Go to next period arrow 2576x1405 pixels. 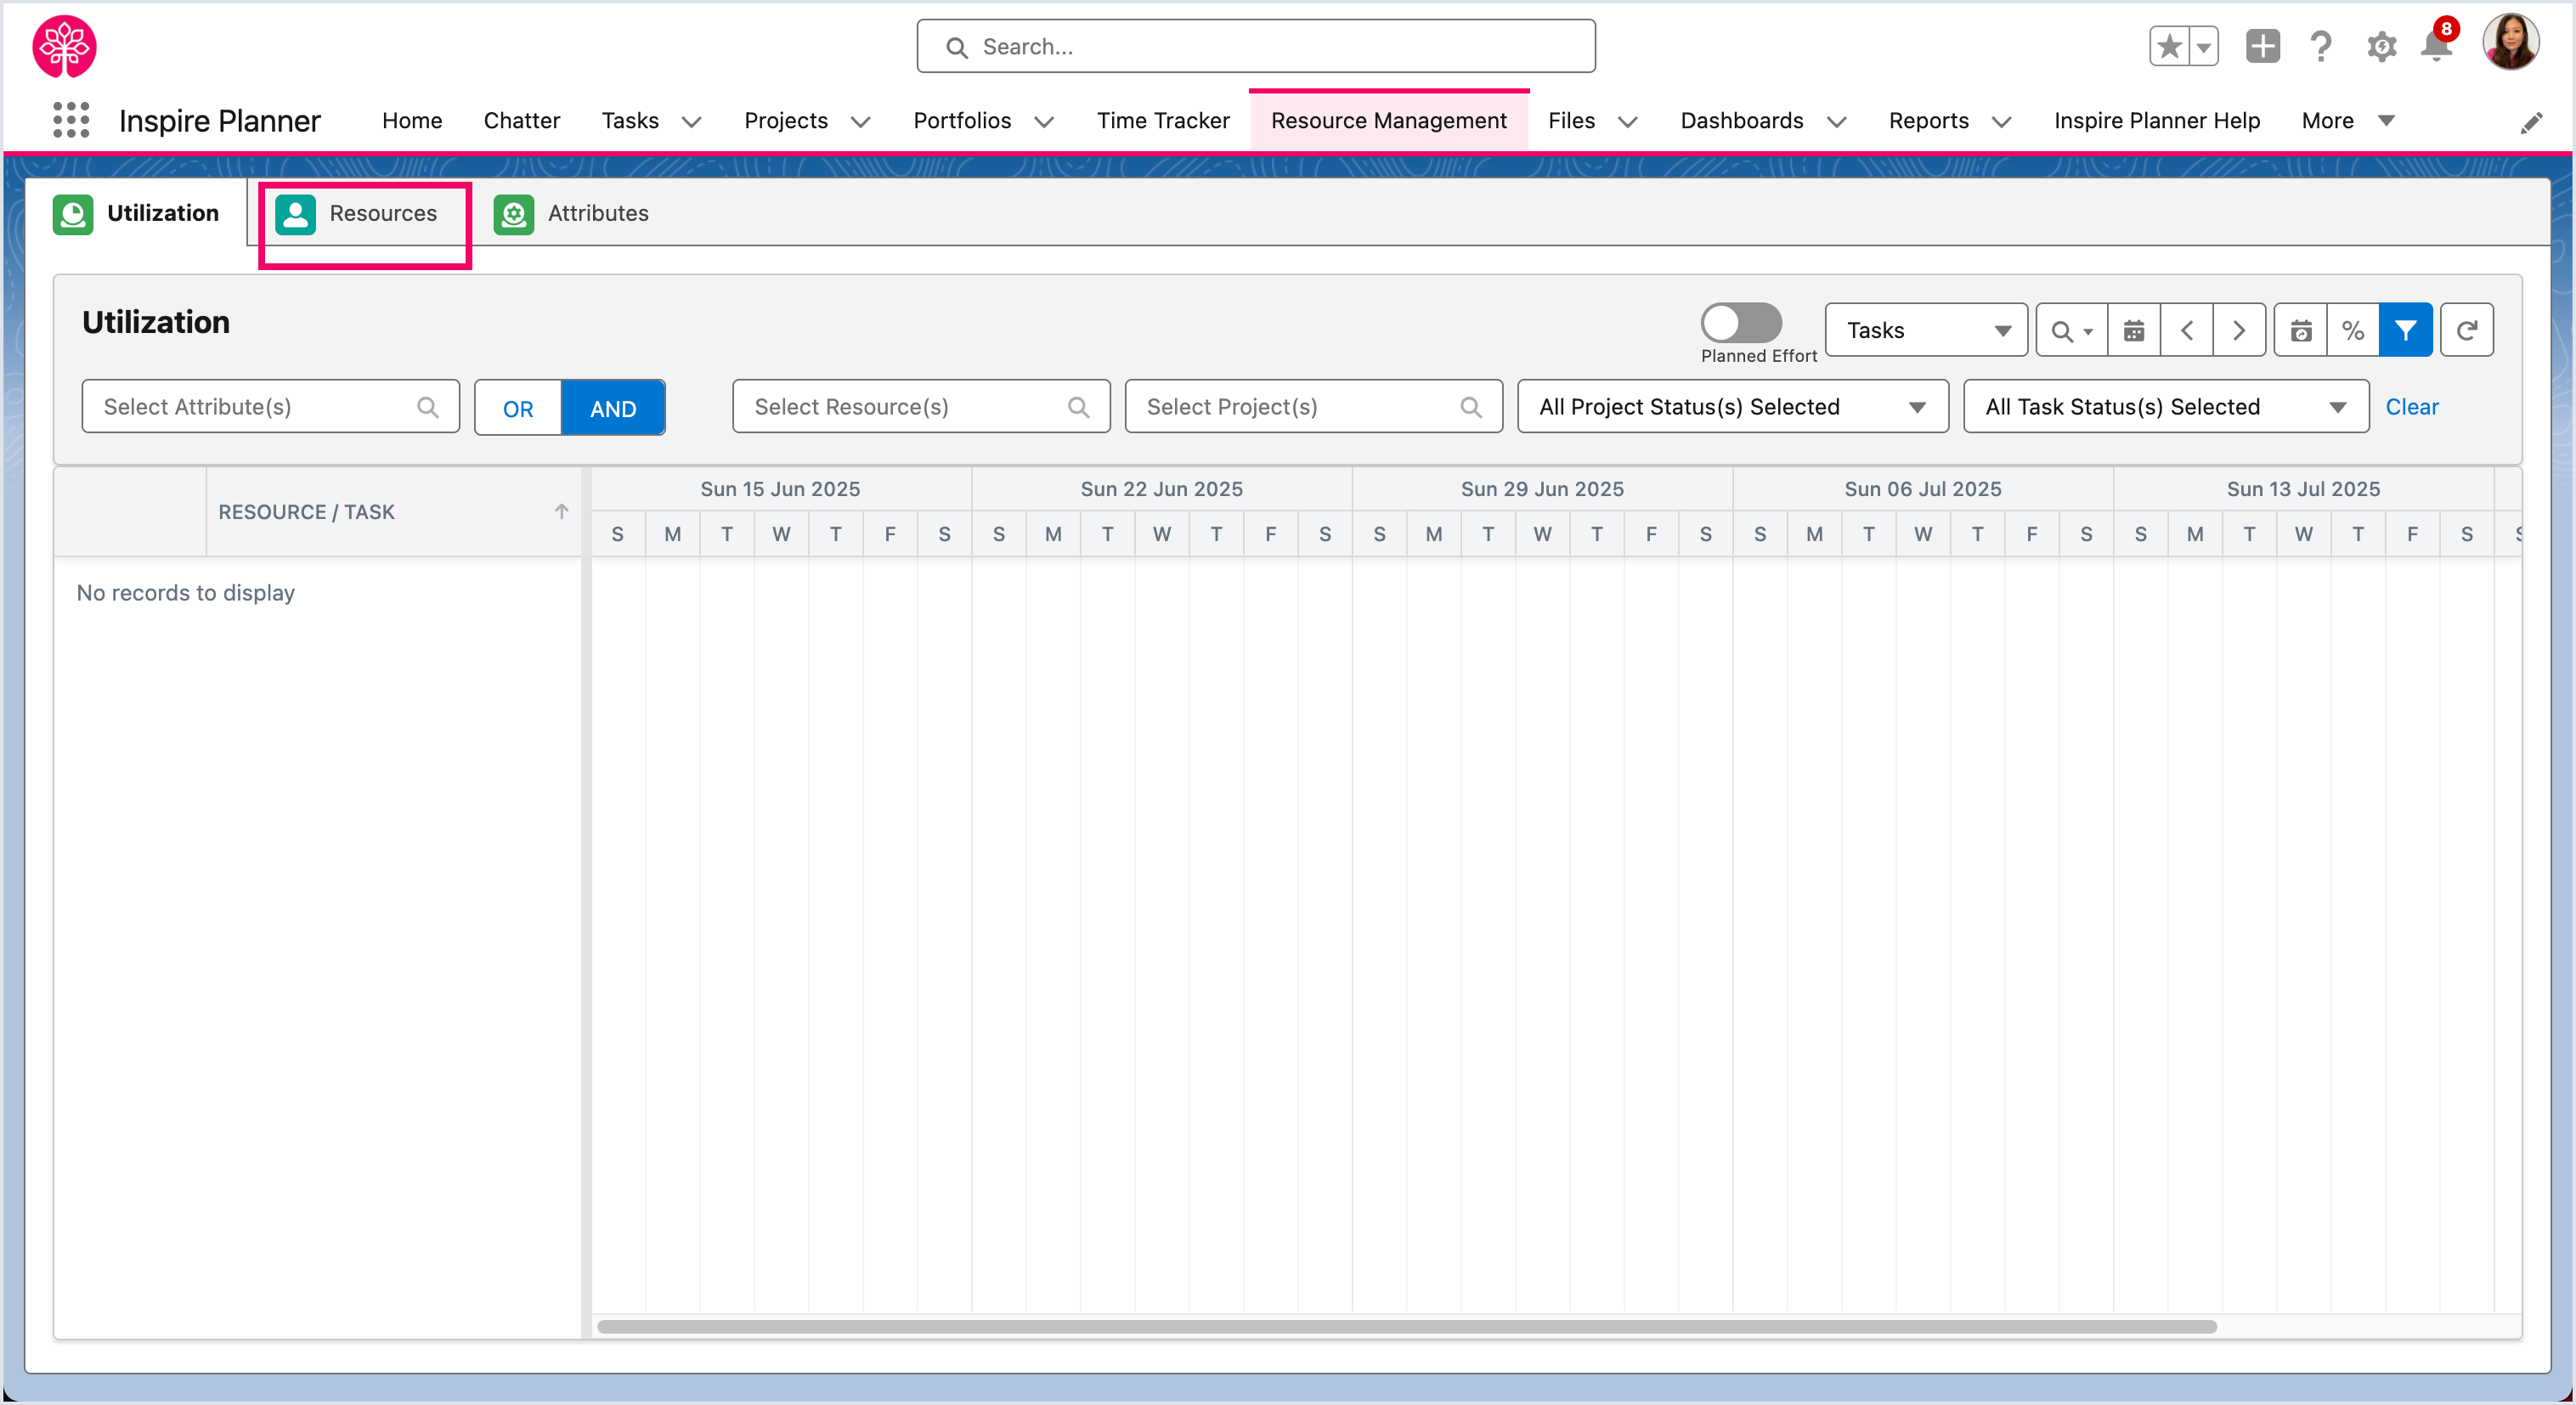click(2239, 331)
